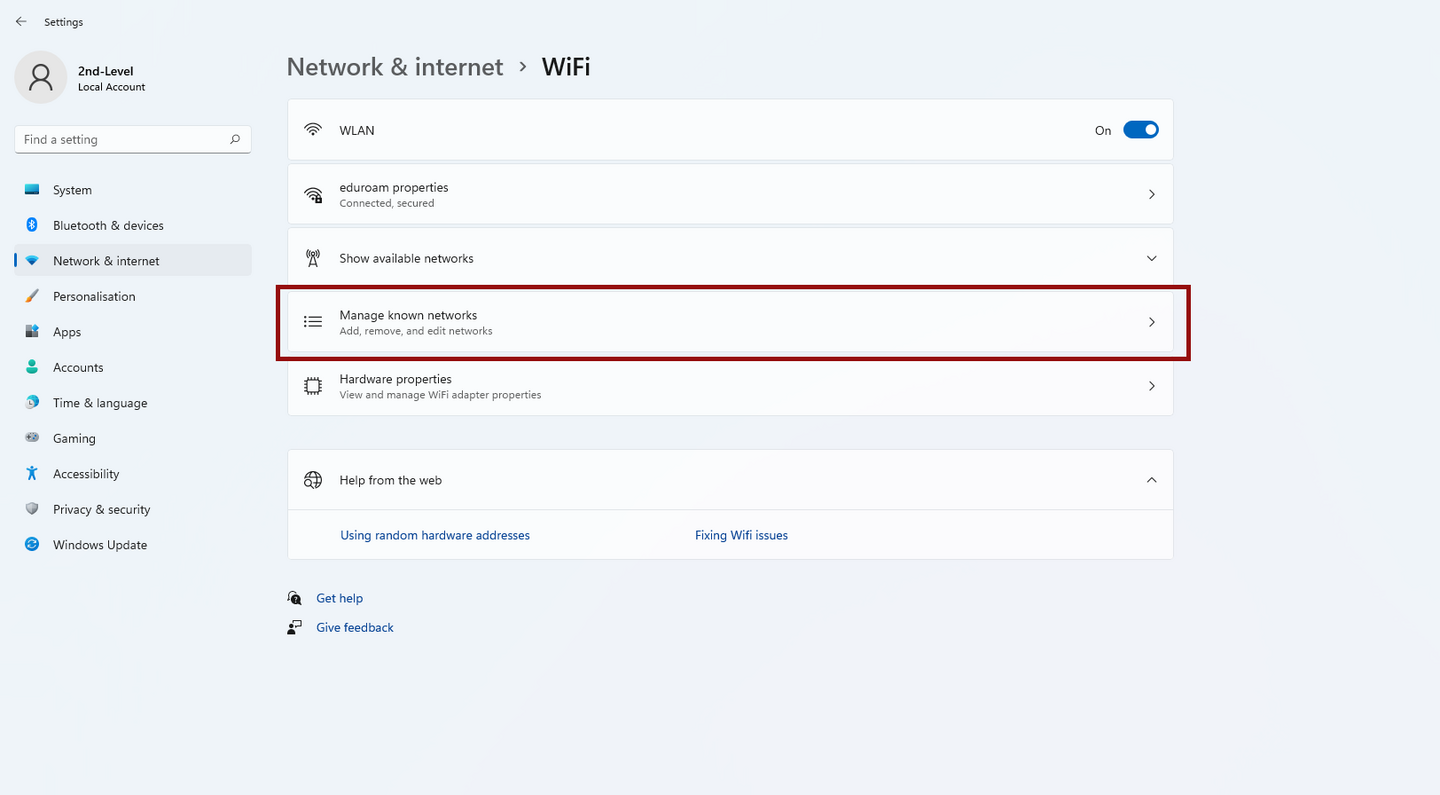
Task: Click the Accounts person icon in sidebar
Action: pos(32,367)
